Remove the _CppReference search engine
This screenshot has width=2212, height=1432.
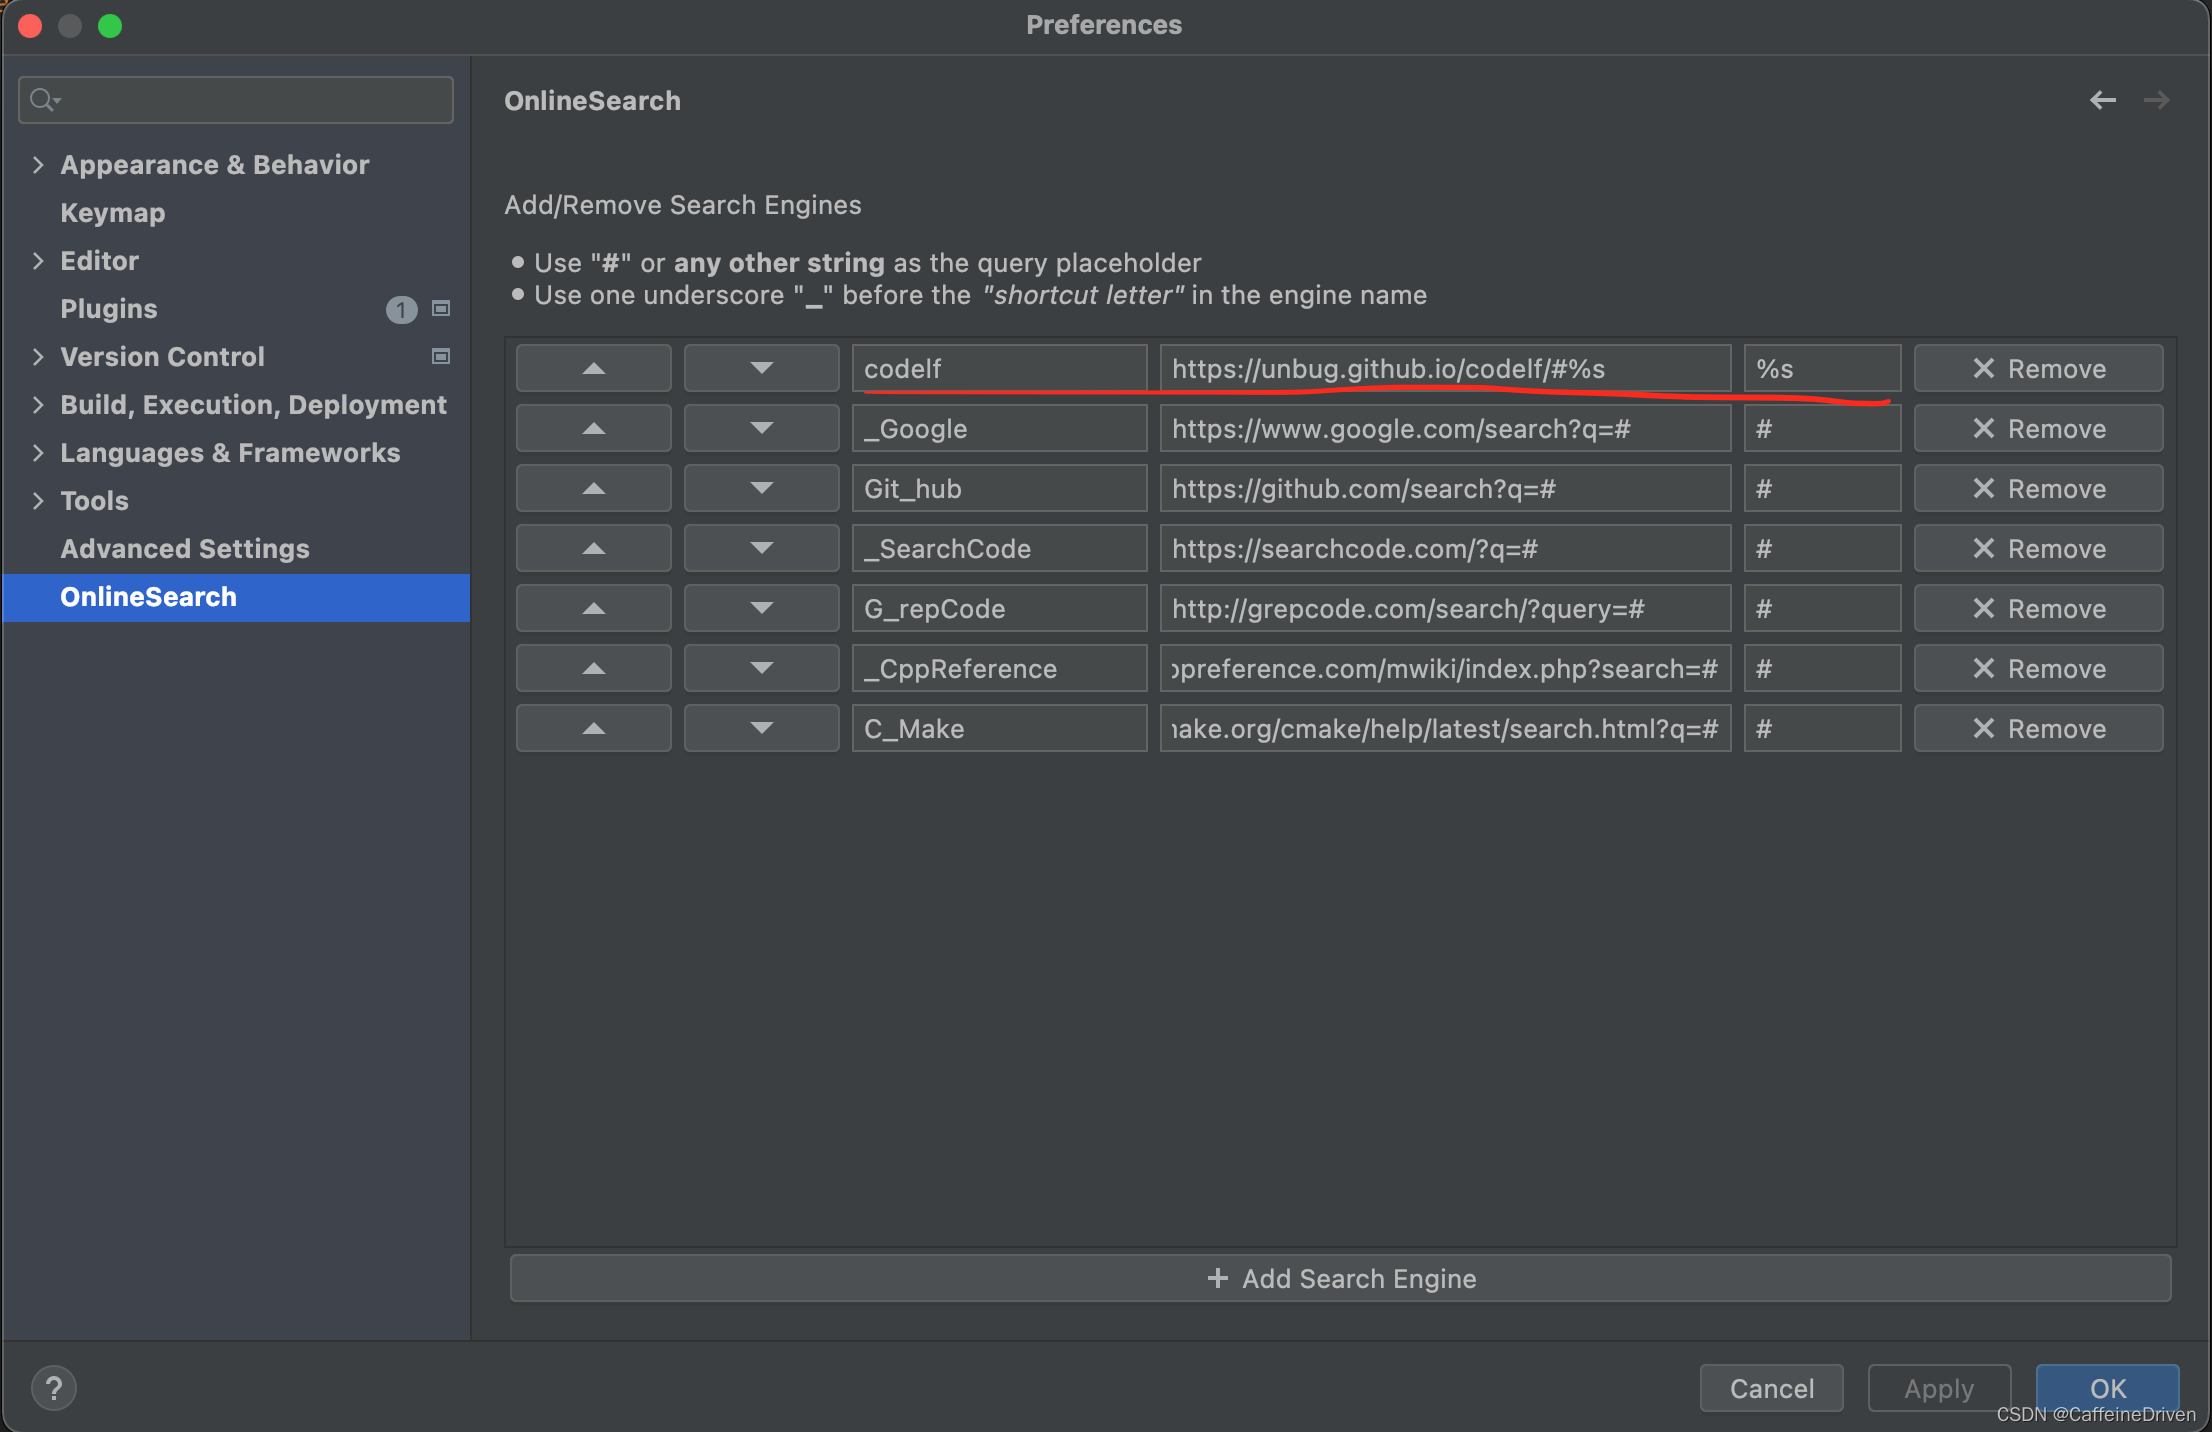[2038, 668]
